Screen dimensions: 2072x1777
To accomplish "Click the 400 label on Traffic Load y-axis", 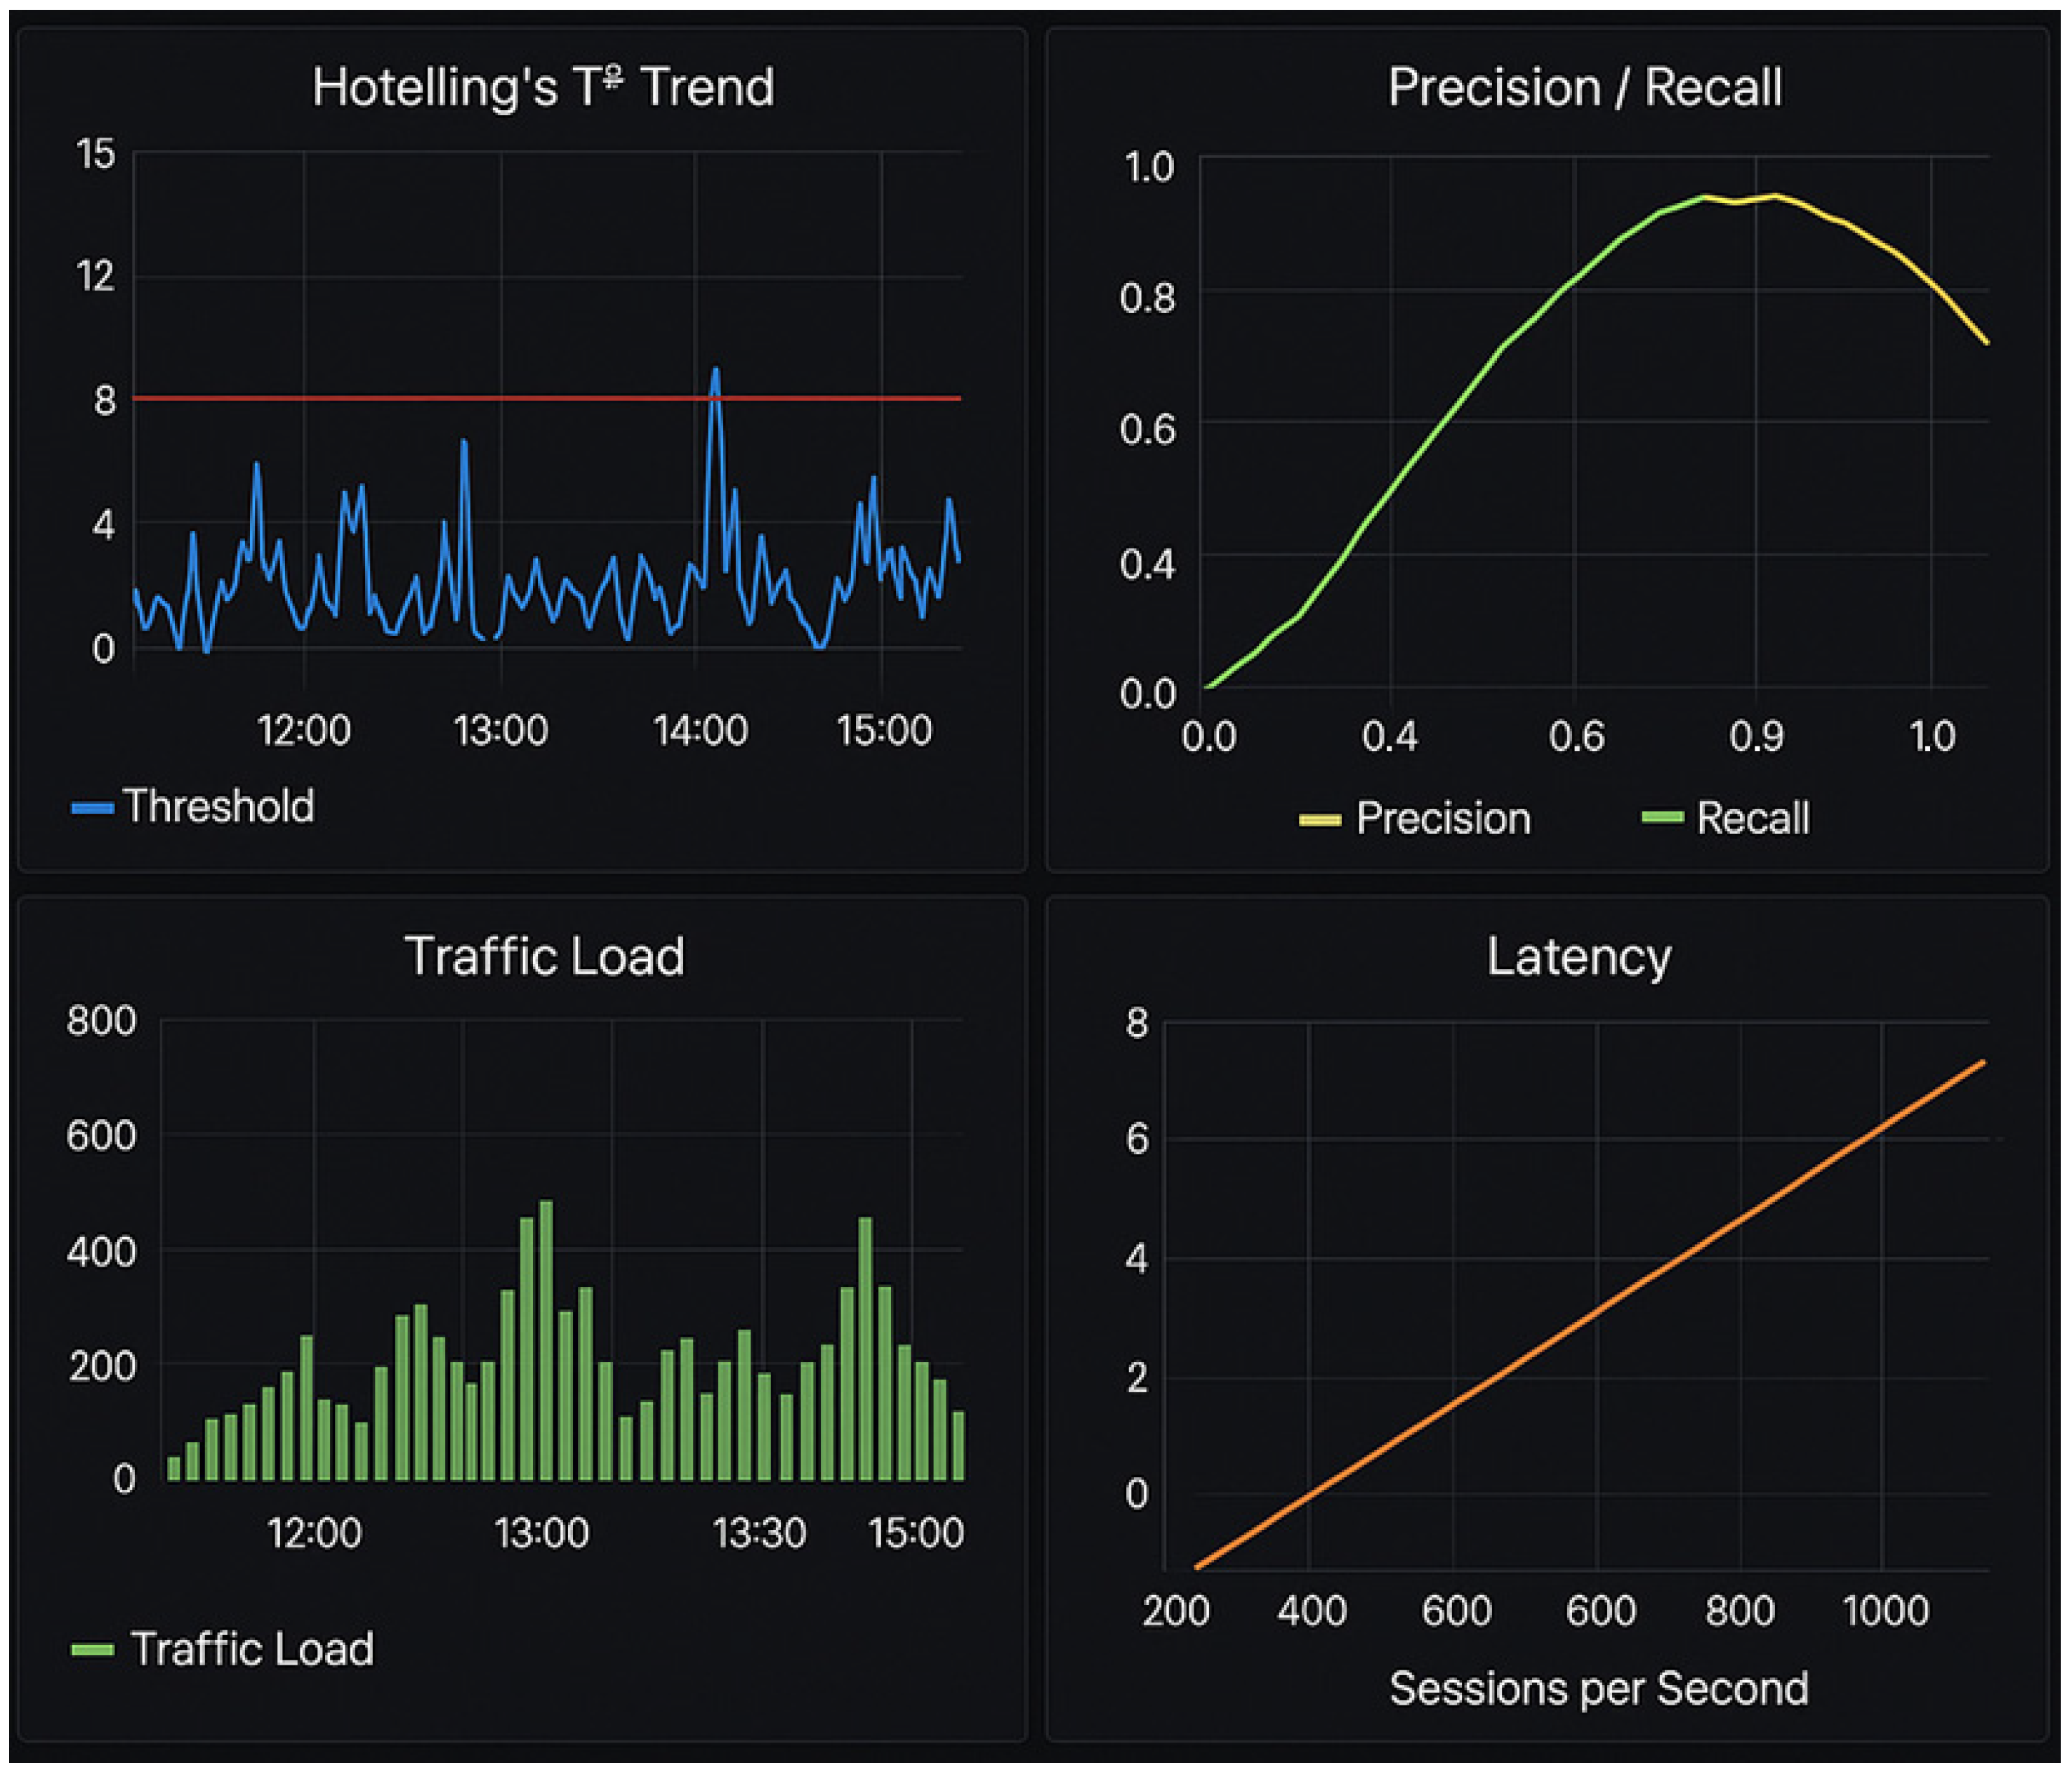I will coord(101,1251).
